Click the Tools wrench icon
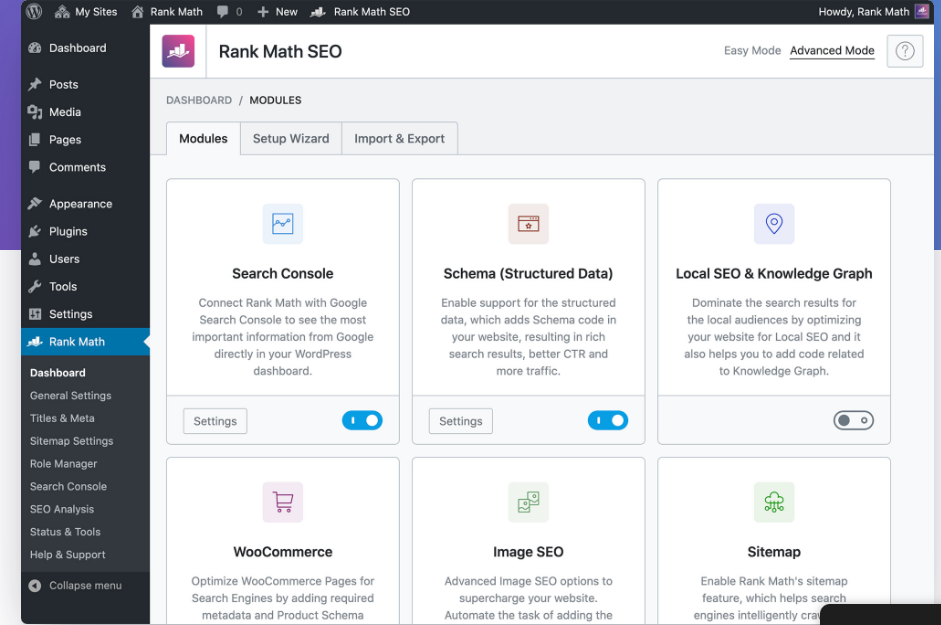941x625 pixels. click(35, 286)
